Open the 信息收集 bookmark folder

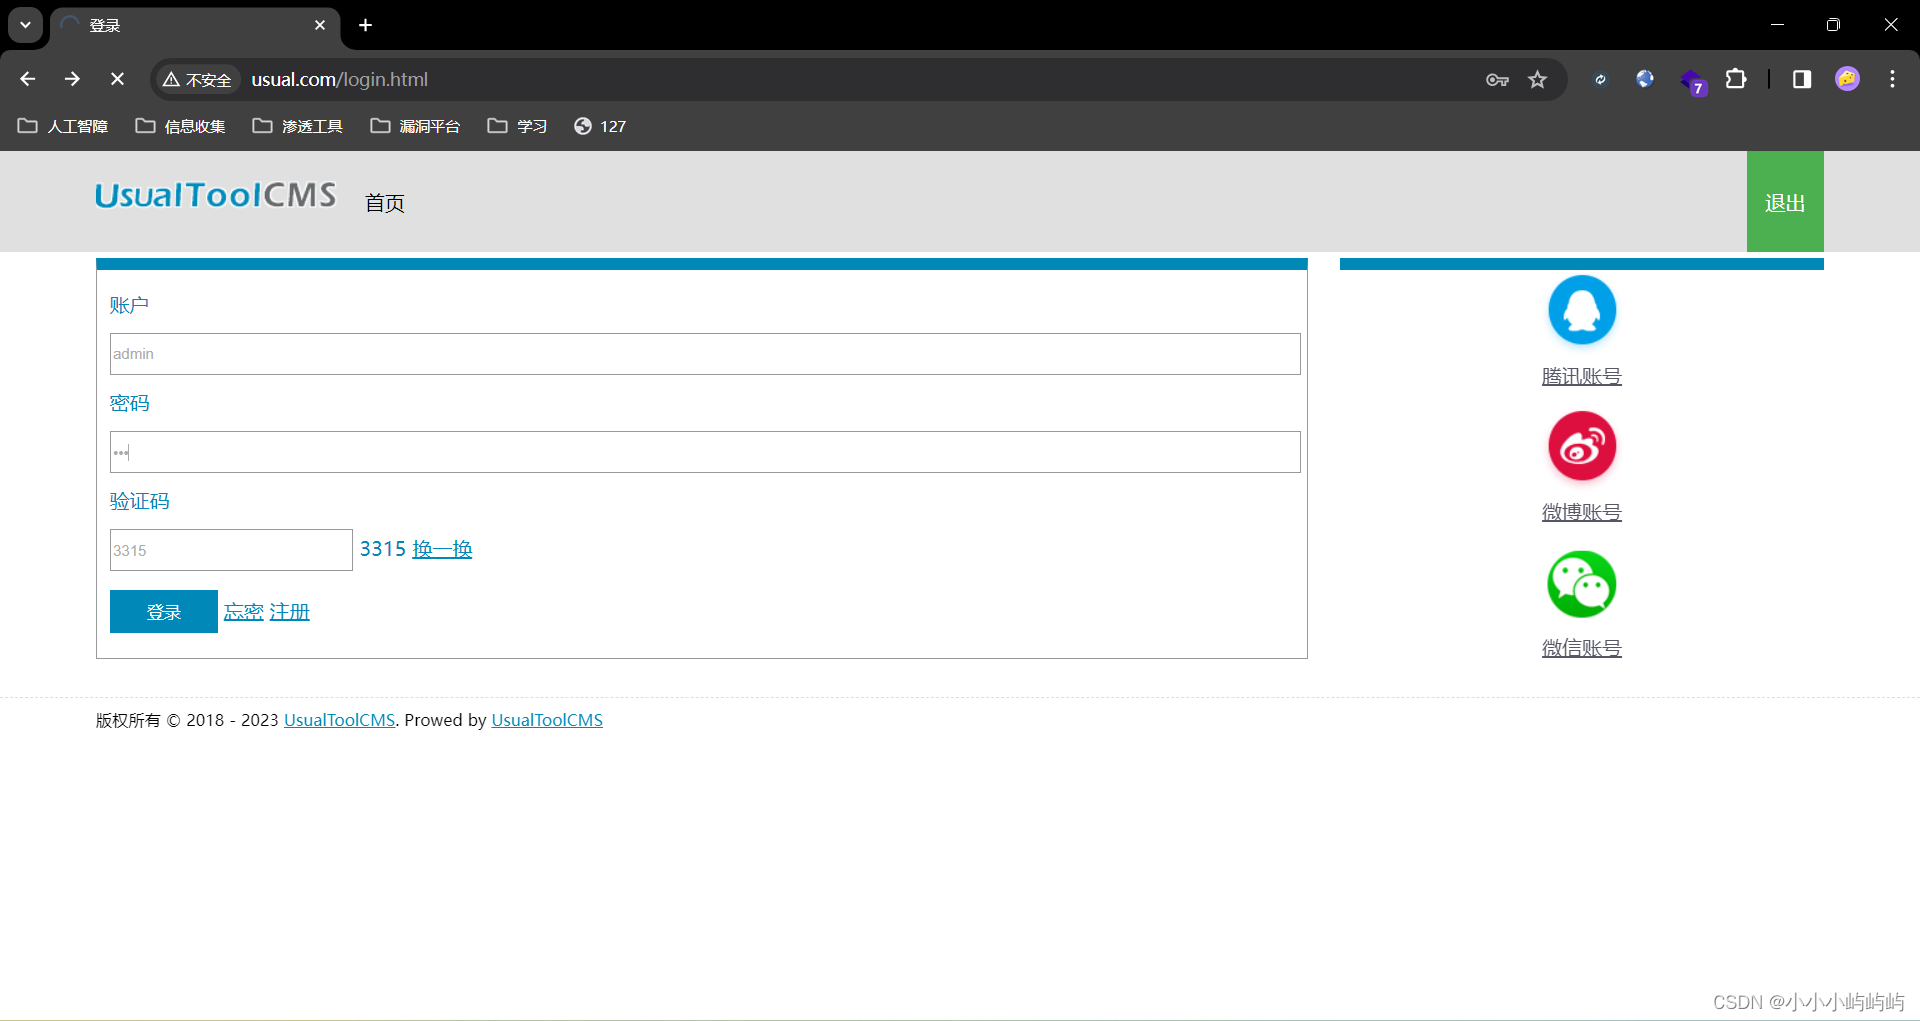click(181, 126)
